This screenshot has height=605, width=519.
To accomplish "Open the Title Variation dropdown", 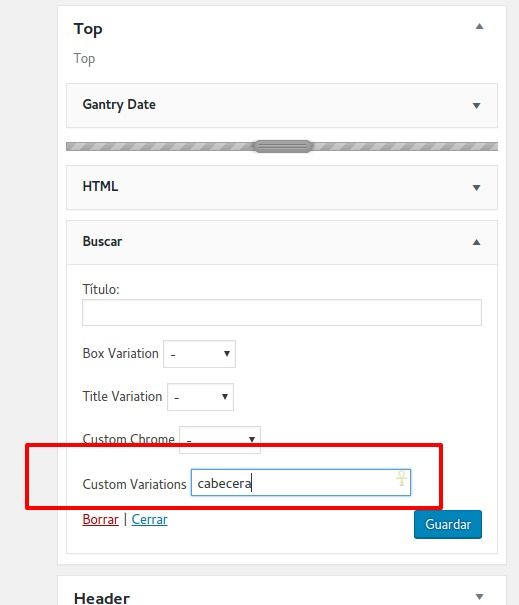I will [200, 397].
